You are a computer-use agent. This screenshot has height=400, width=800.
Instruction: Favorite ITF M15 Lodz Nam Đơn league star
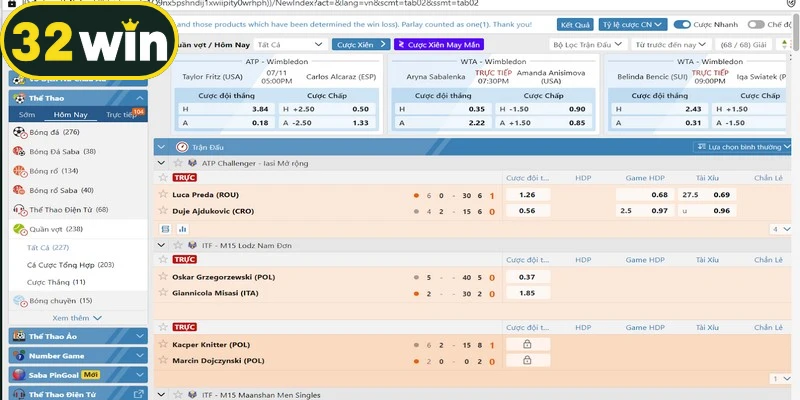[x=178, y=245]
